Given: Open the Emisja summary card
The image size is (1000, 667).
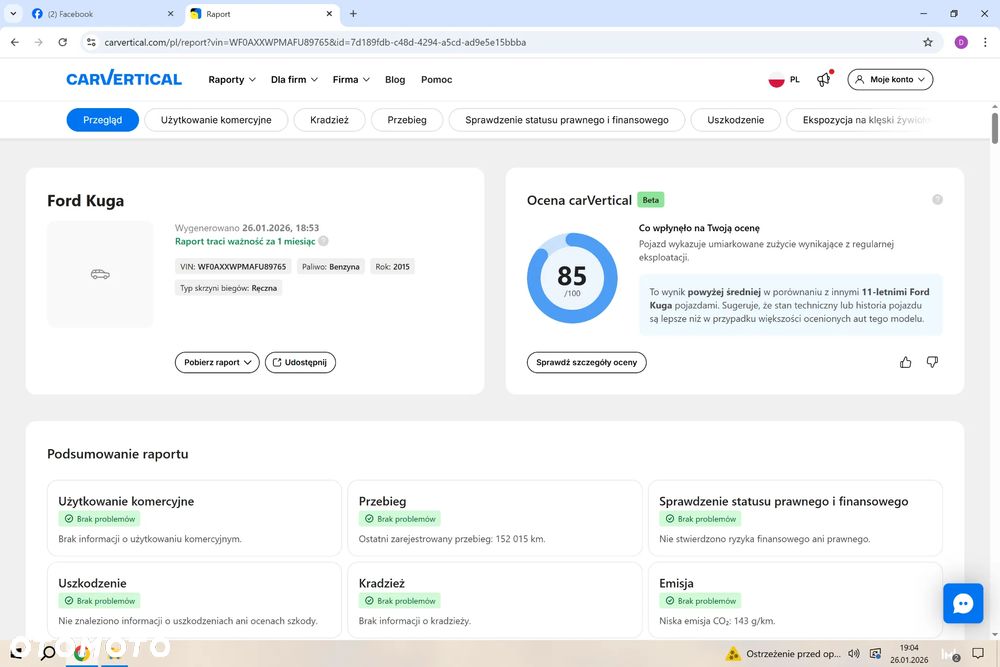Looking at the screenshot, I should 795,599.
